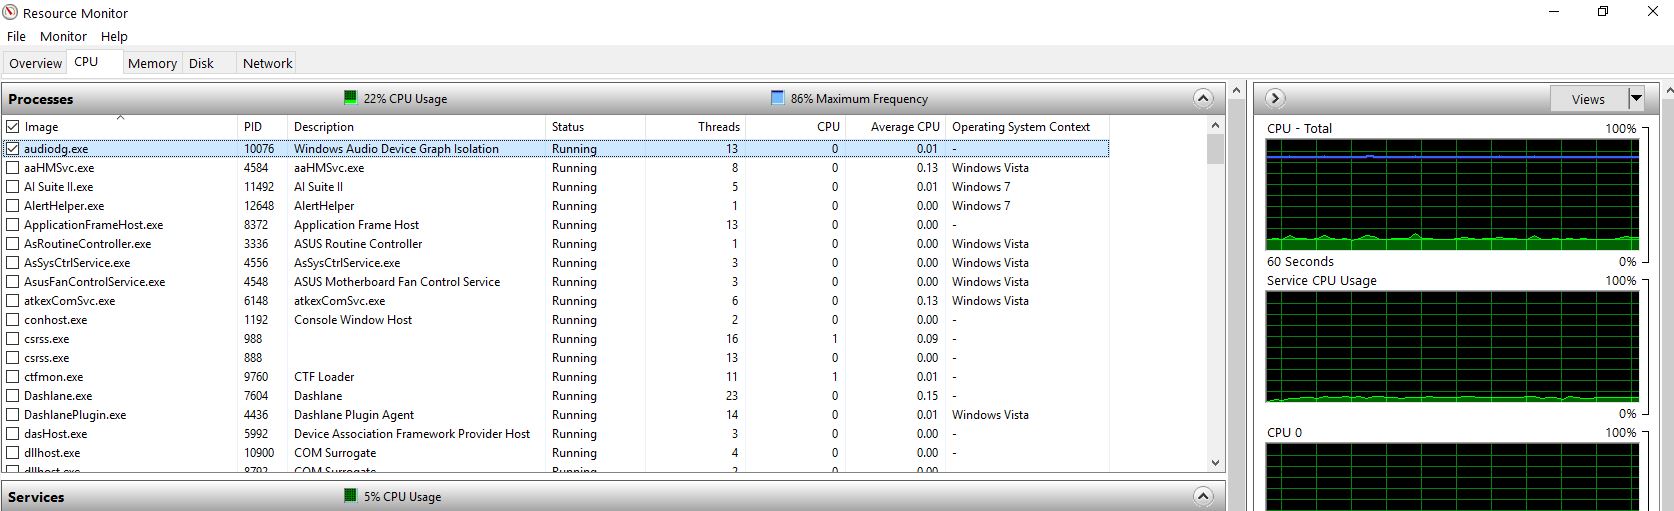
Task: Select the DashlanePlugin.exe row
Action: pyautogui.click(x=556, y=415)
